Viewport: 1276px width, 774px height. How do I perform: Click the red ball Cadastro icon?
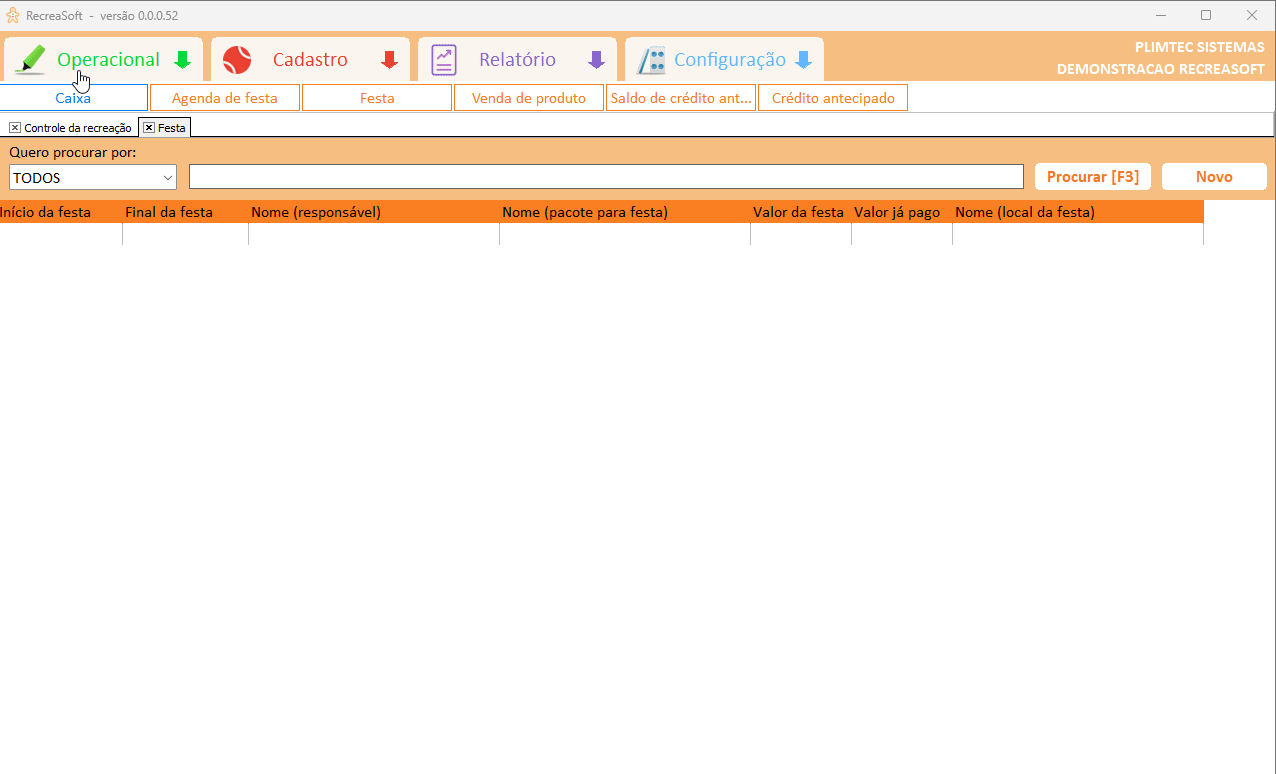237,60
